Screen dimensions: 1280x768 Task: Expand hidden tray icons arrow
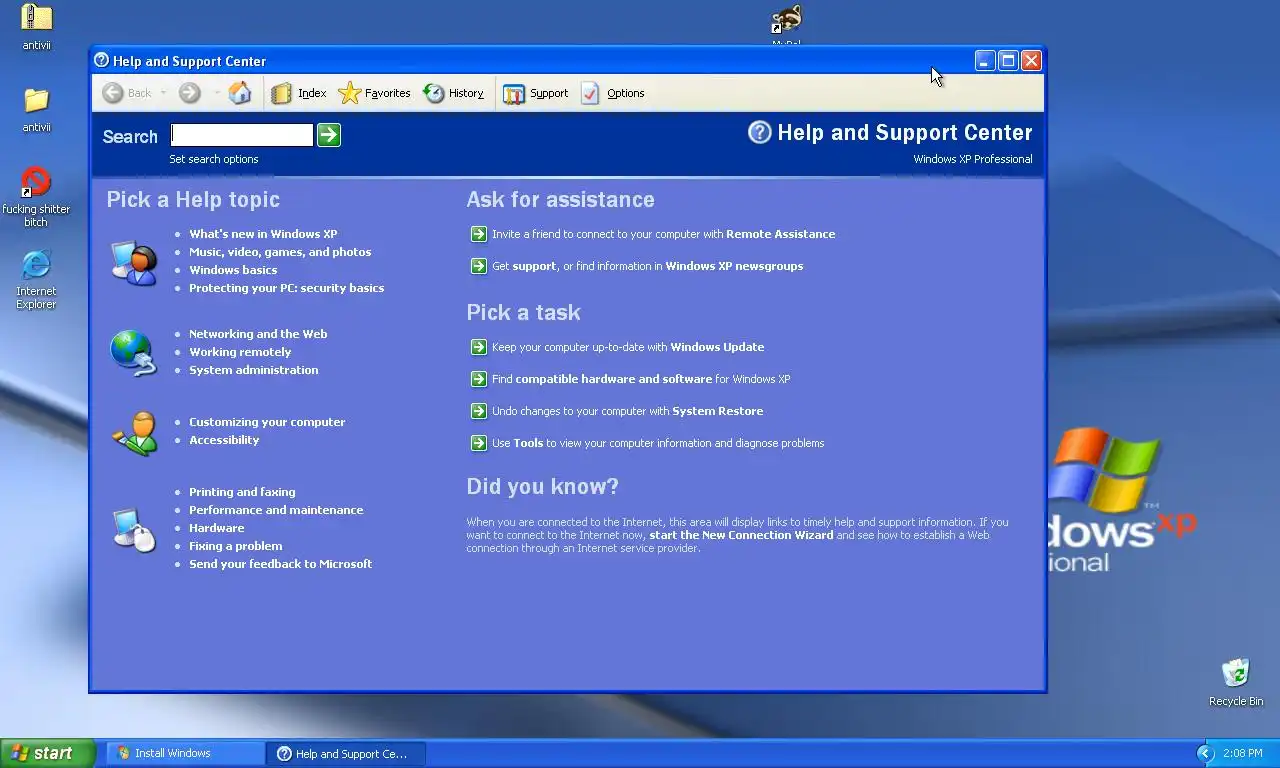click(x=1204, y=753)
